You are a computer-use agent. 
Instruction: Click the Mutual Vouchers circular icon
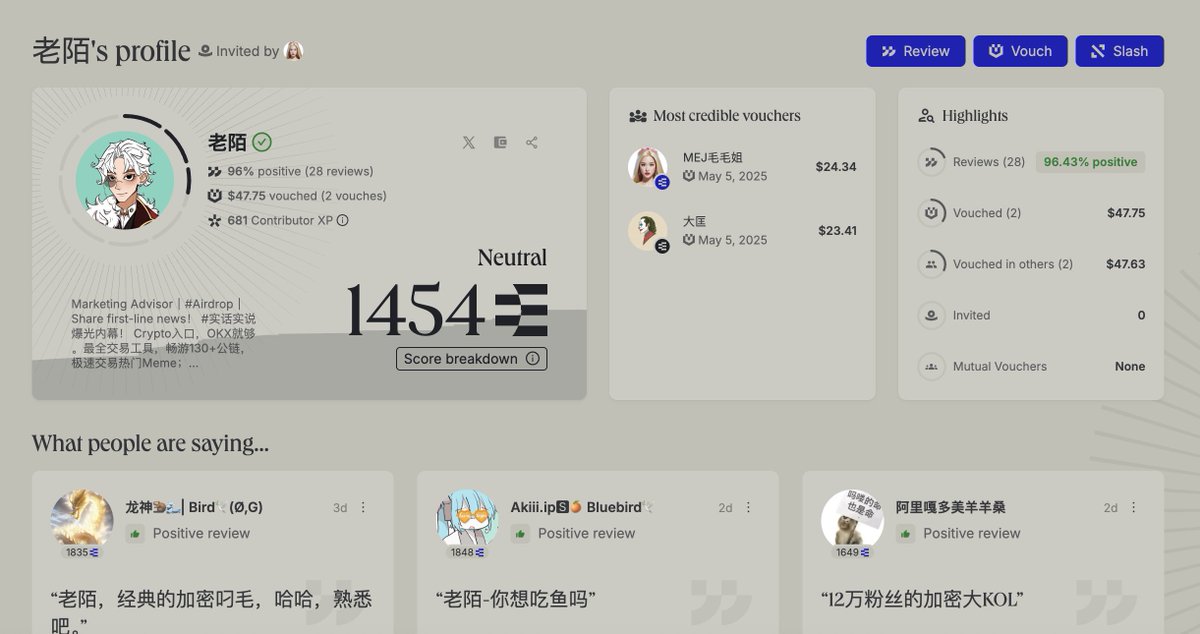(931, 366)
